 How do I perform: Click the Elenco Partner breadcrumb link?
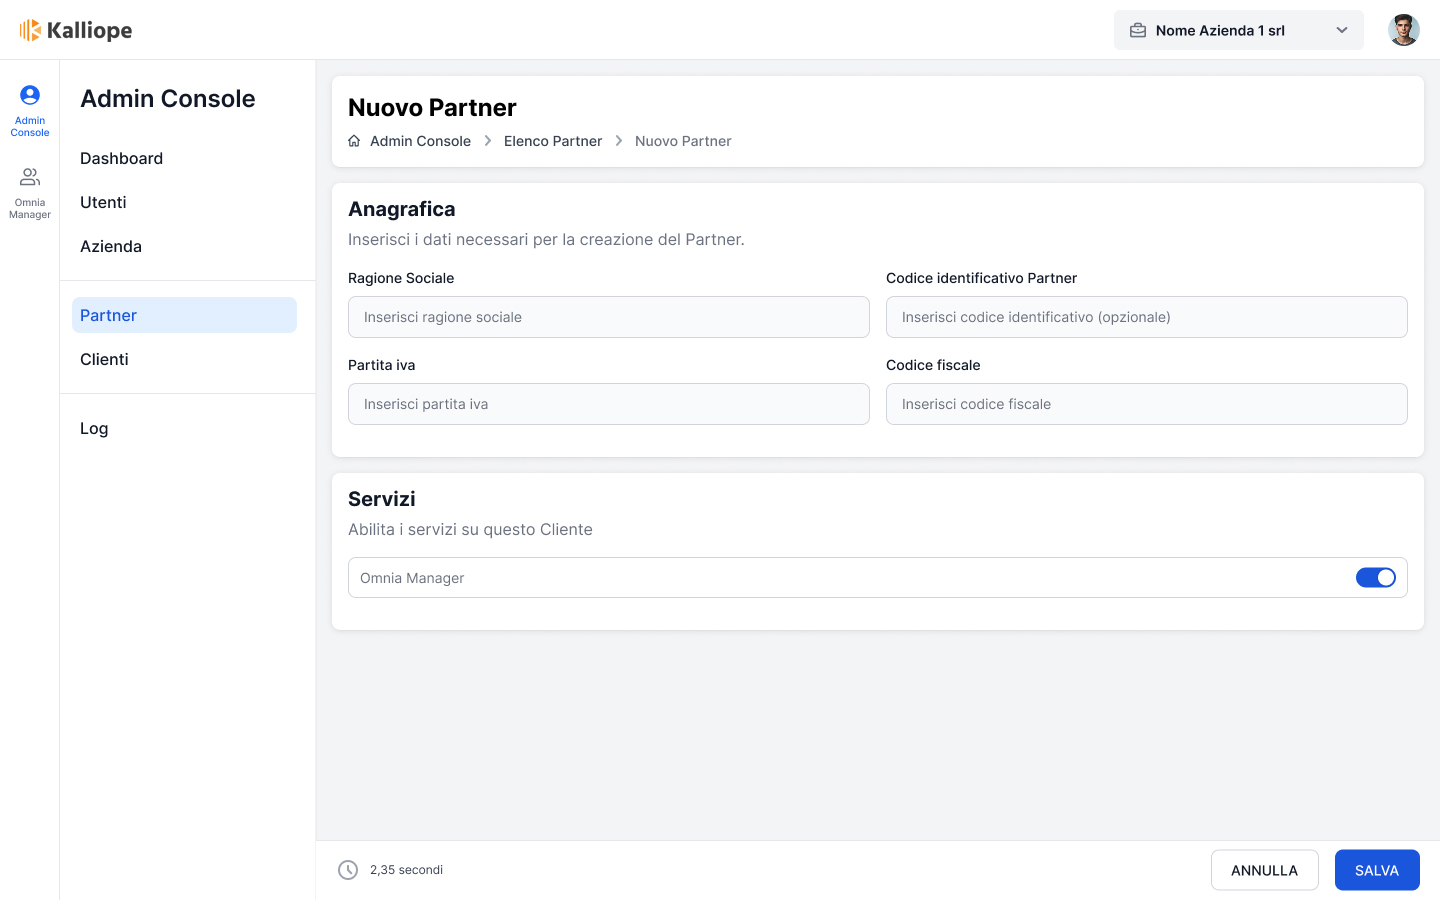pyautogui.click(x=552, y=141)
